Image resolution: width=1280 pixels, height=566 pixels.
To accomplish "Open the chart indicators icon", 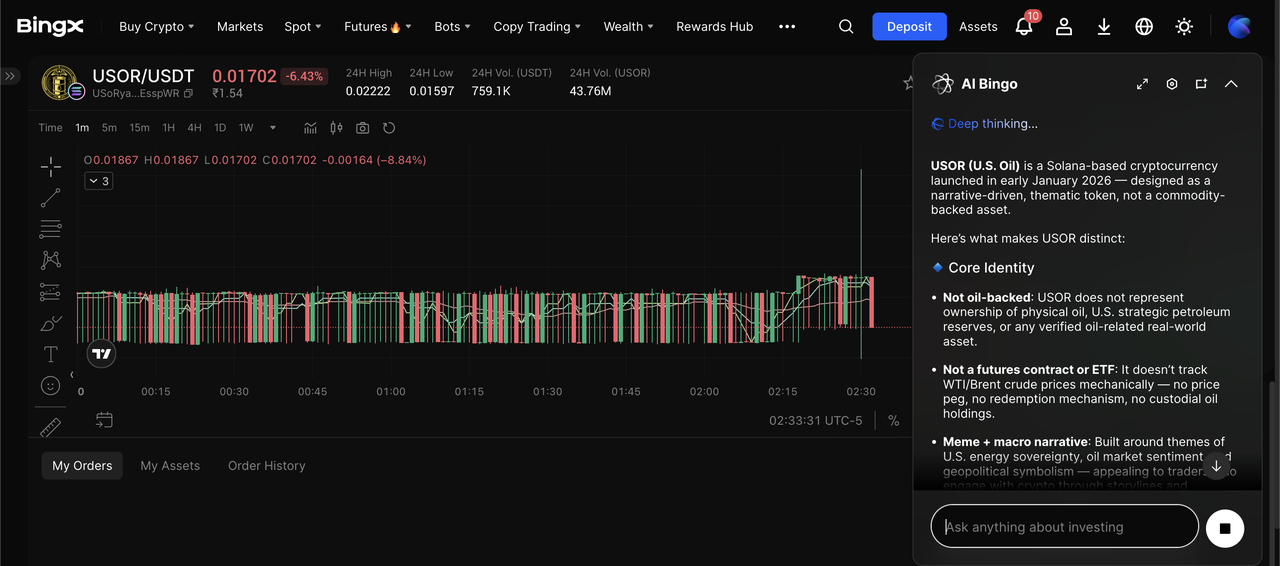I will pyautogui.click(x=310, y=128).
